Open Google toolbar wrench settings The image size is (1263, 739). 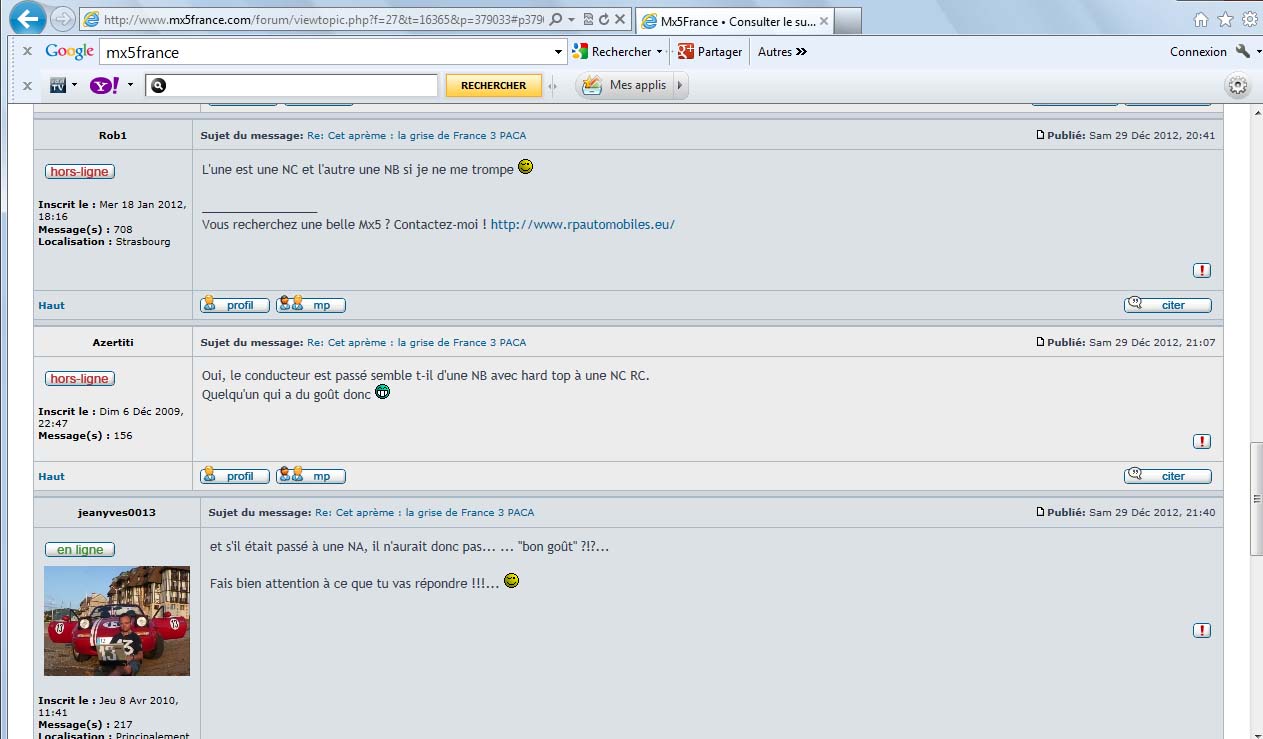coord(1243,51)
